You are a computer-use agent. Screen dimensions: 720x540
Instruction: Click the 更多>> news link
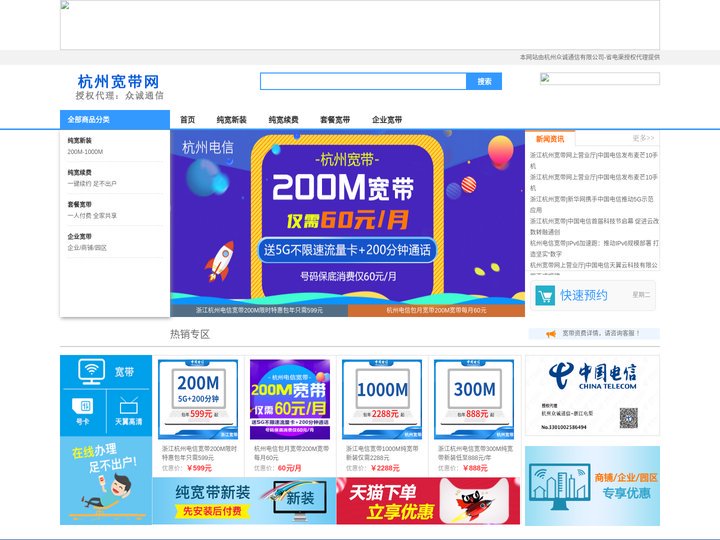coord(643,138)
